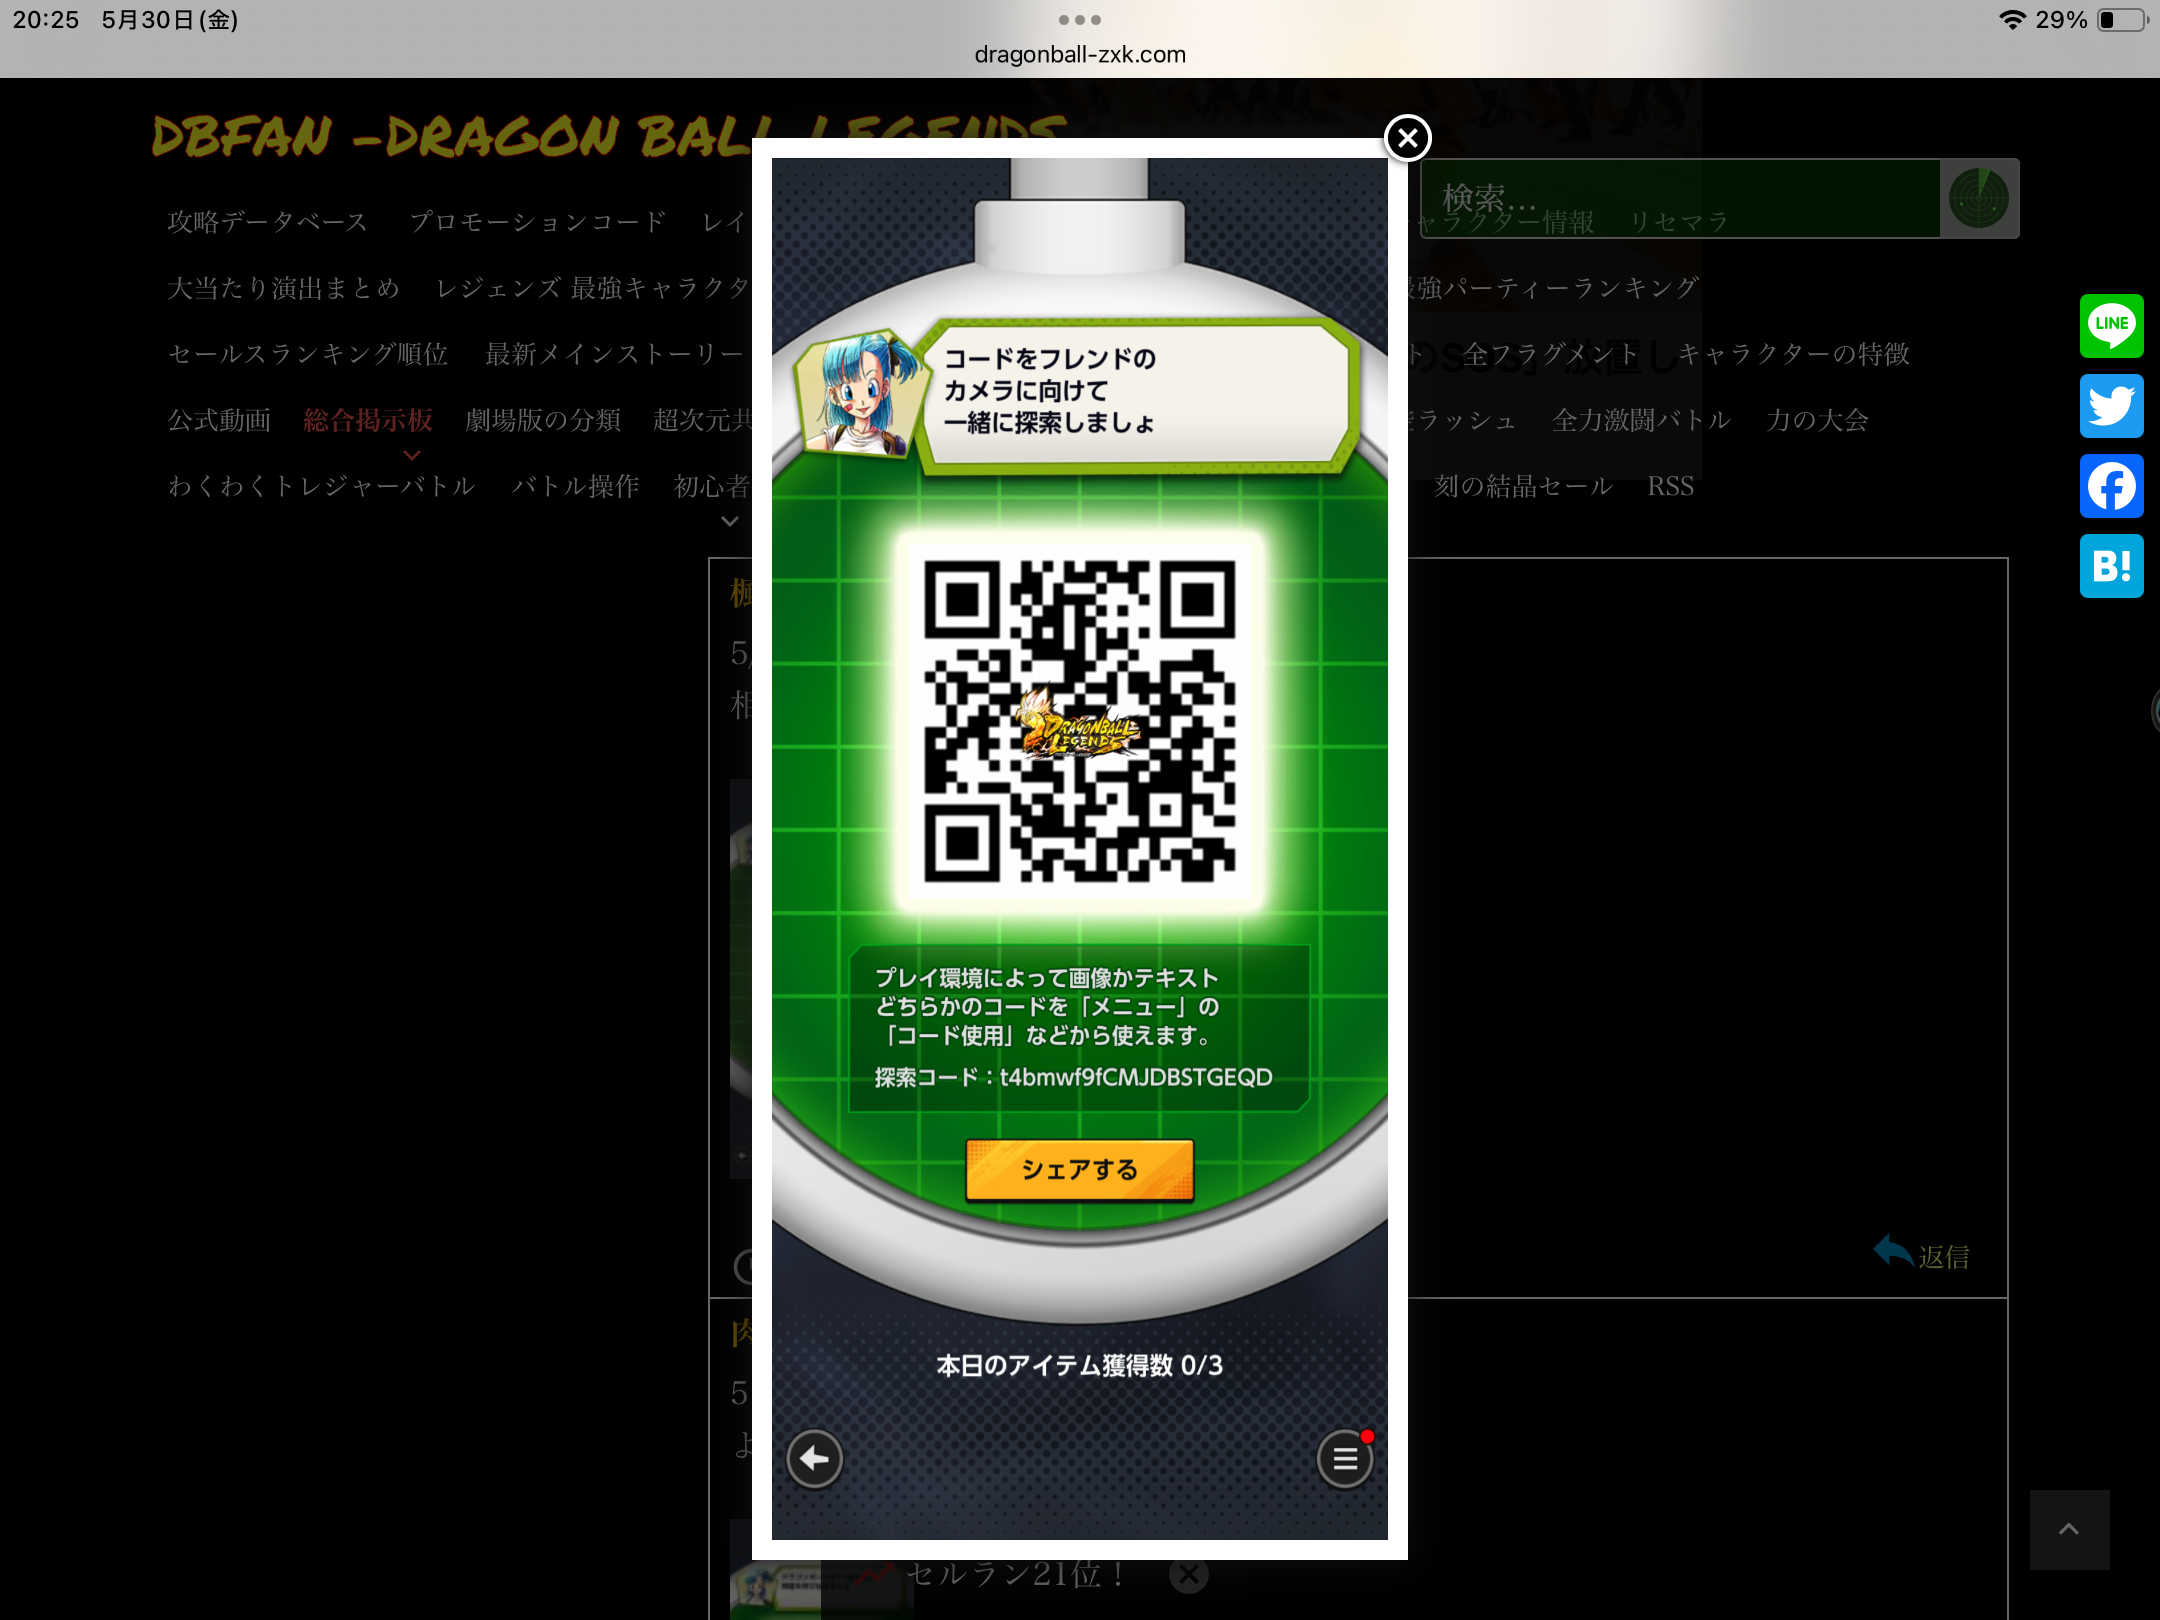Open リセマラ link near search box
Viewport: 2160px width, 1620px height.
tap(1679, 222)
